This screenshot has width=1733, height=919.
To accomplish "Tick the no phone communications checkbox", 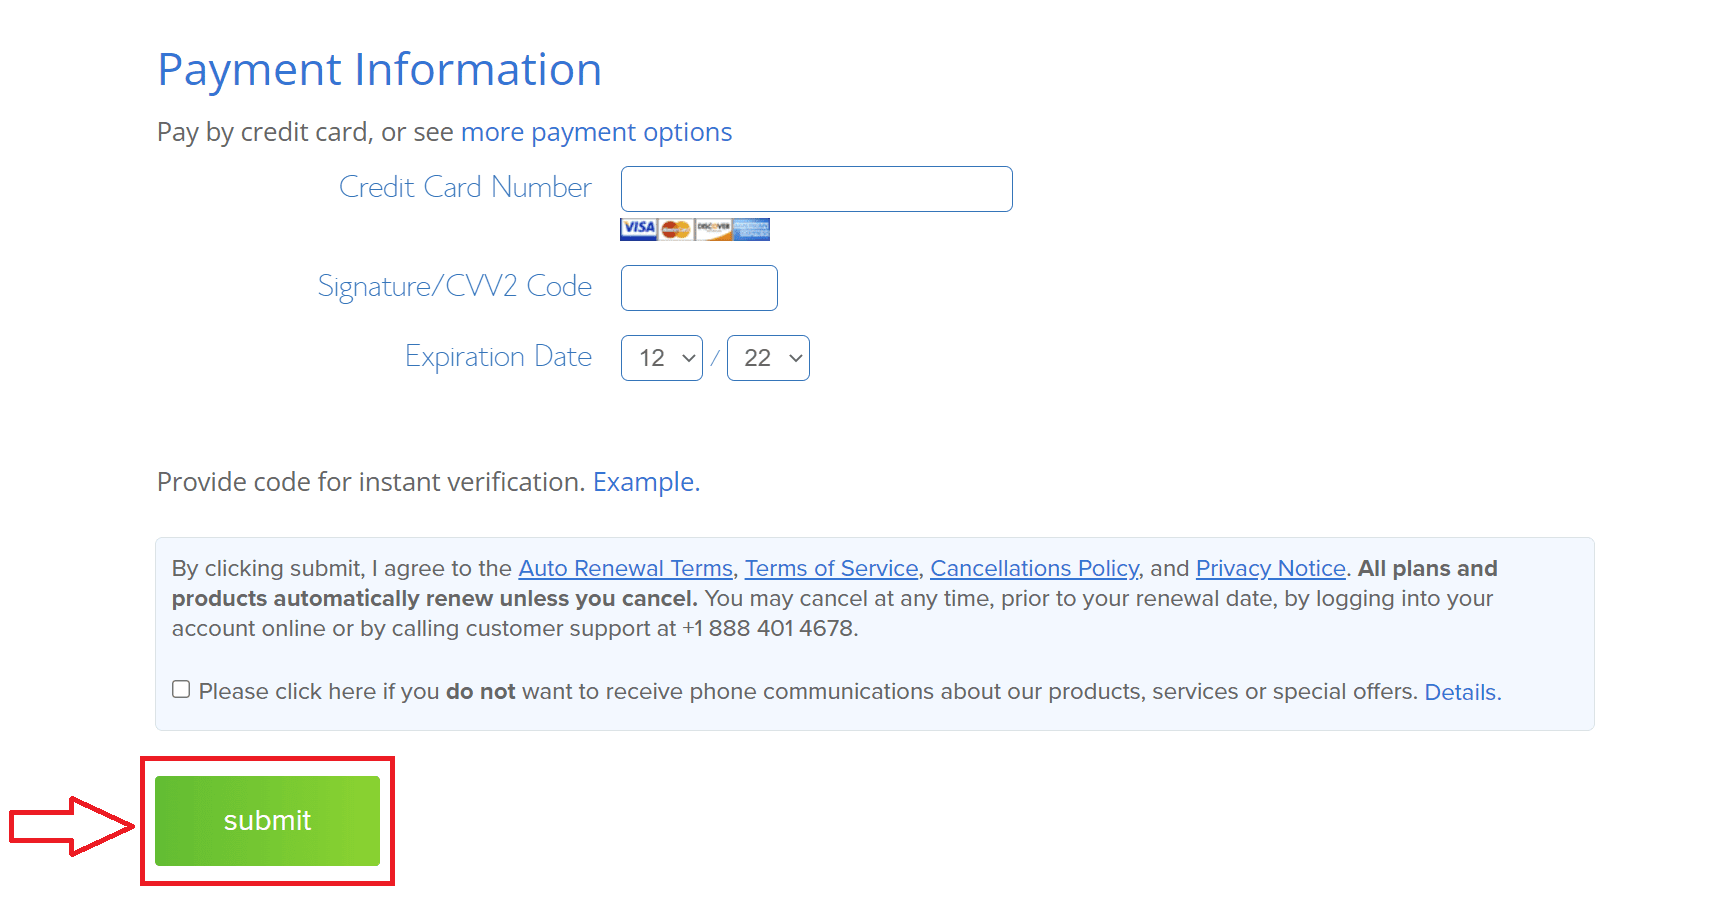I will point(181,689).
